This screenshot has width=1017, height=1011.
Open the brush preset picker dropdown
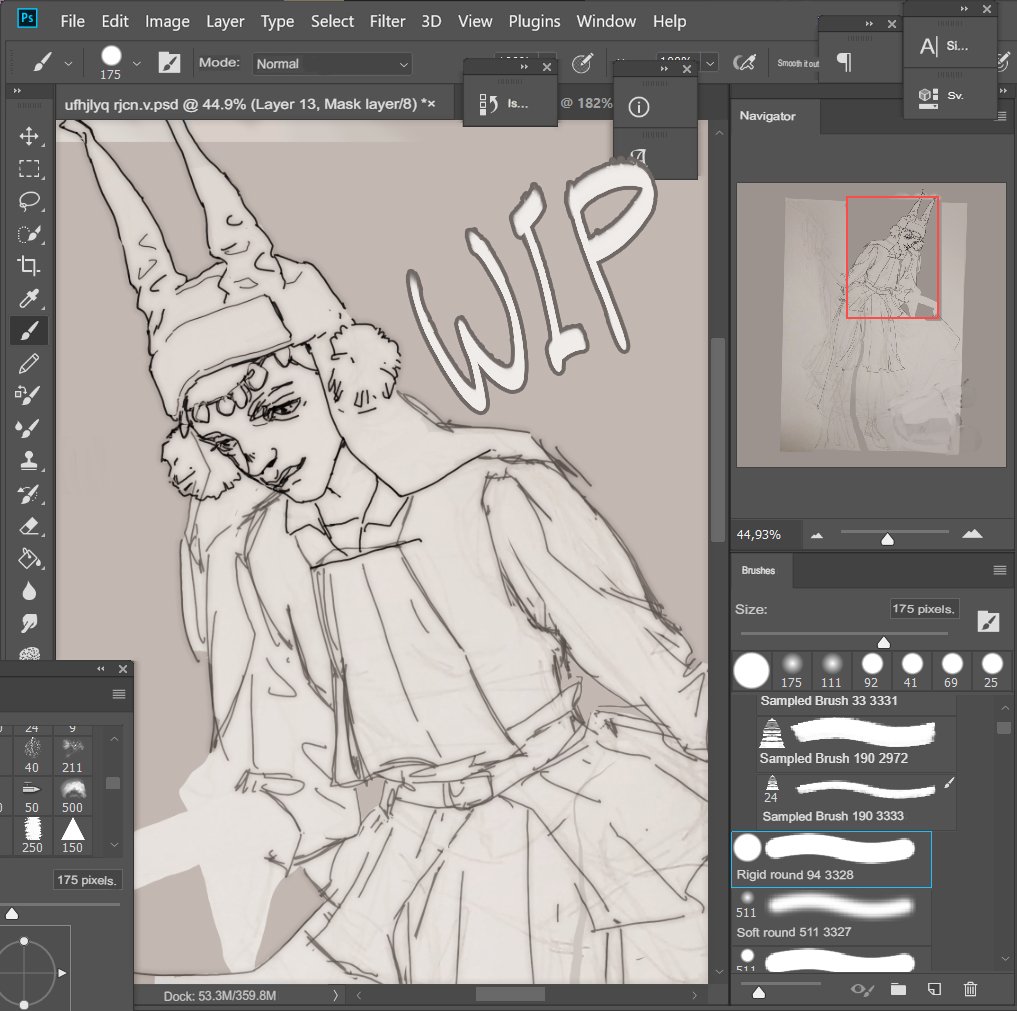(x=136, y=64)
